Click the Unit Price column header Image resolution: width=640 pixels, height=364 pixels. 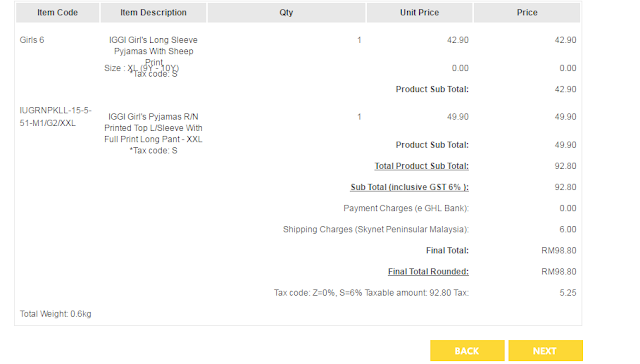[x=419, y=13]
